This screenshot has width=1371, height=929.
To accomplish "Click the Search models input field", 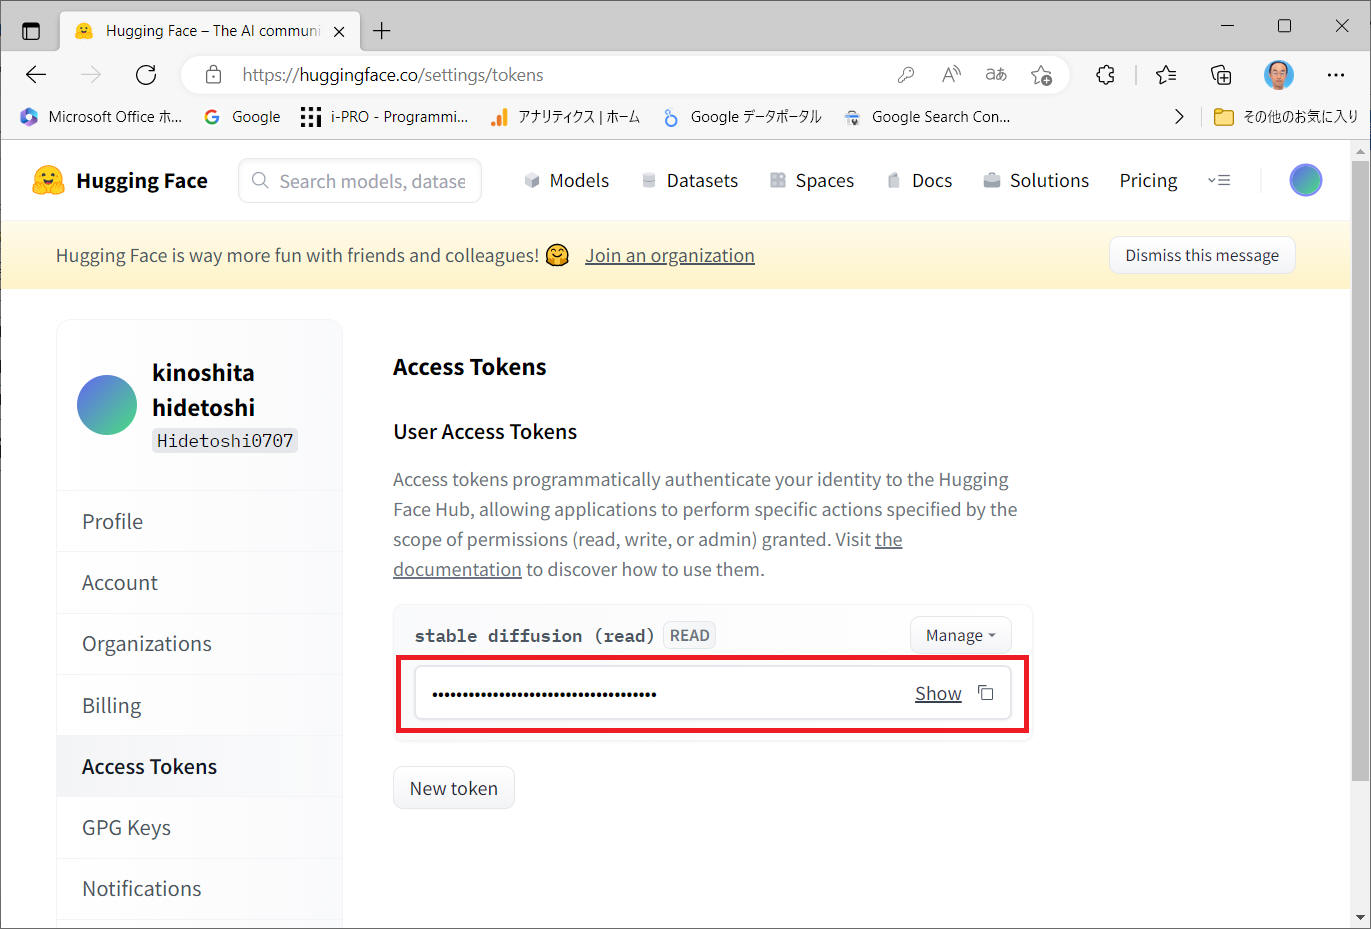I will click(x=360, y=181).
